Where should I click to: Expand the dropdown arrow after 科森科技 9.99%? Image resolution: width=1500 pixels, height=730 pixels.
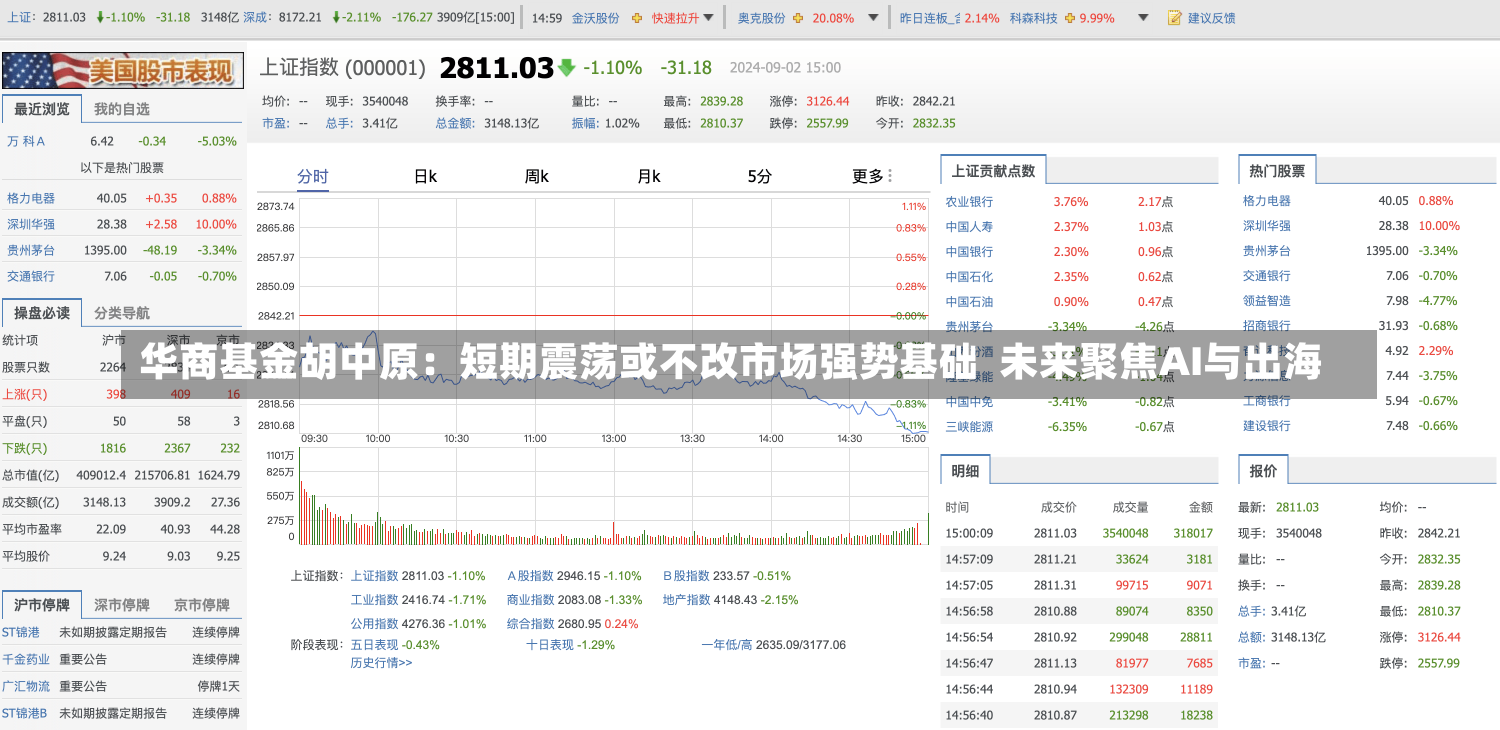pos(1144,18)
